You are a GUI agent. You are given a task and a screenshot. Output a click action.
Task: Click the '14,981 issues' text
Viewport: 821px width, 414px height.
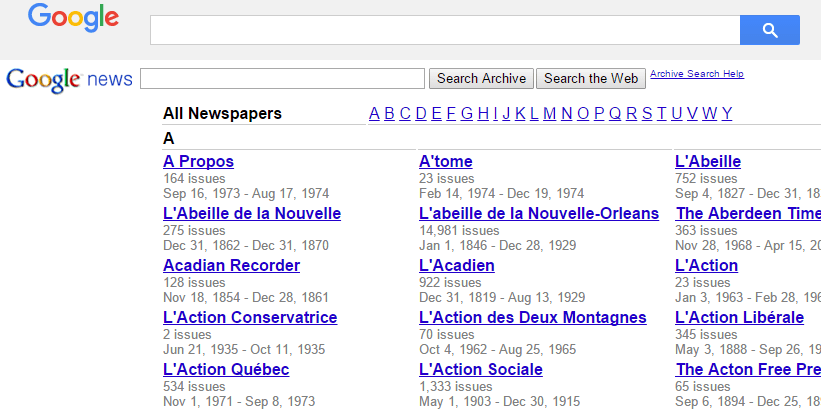click(459, 230)
